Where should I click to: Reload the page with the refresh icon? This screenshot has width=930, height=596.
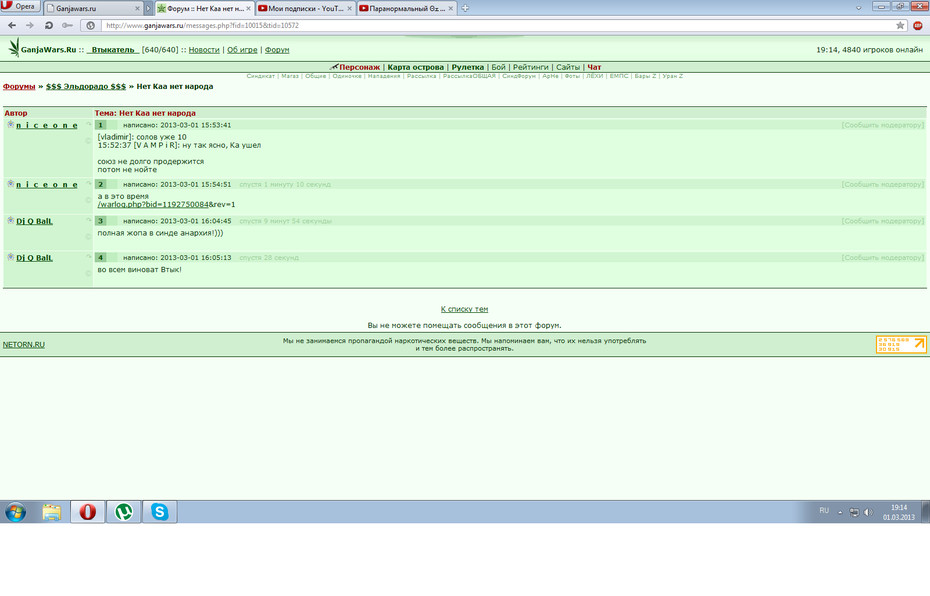point(49,26)
